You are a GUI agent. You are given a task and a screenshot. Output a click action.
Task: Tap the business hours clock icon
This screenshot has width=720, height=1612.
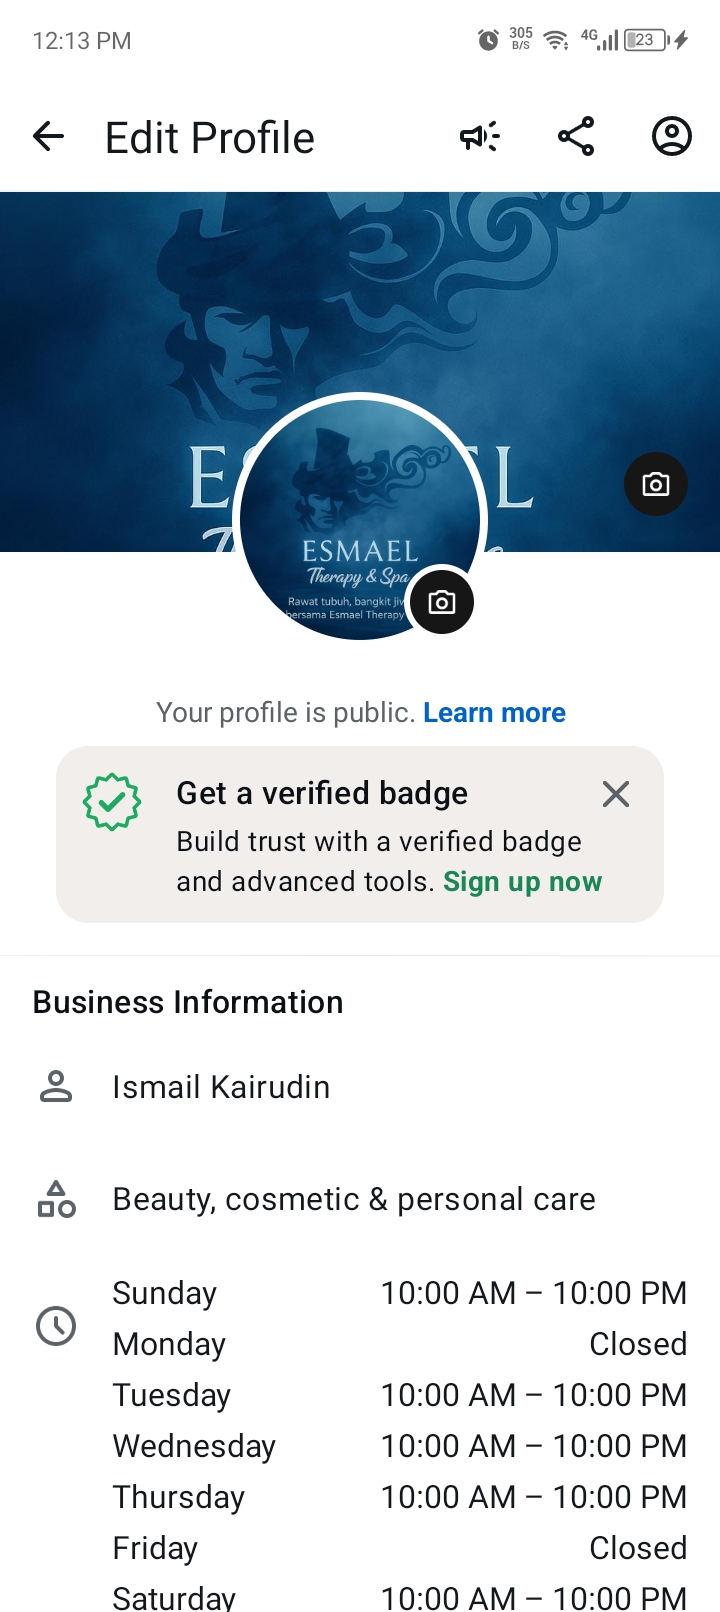pos(56,1326)
